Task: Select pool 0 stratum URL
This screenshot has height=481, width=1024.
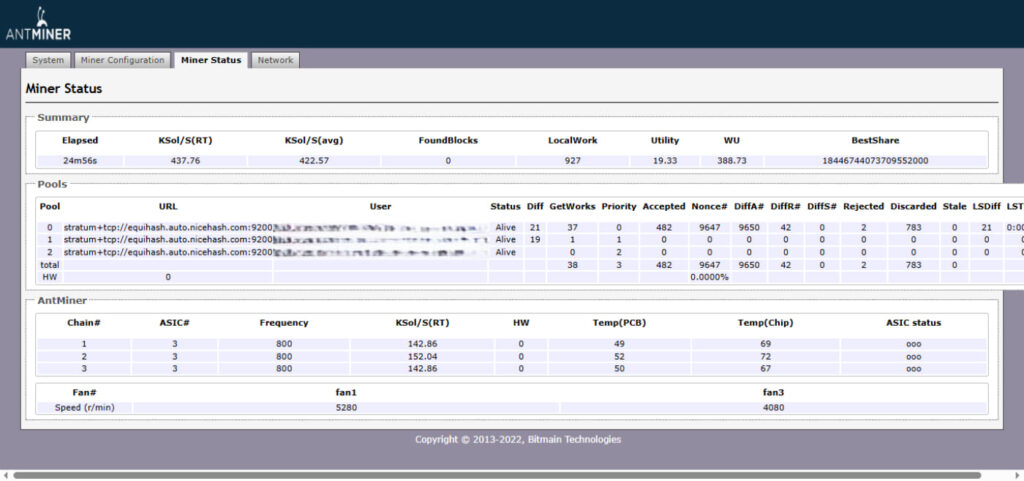Action: tap(168, 227)
